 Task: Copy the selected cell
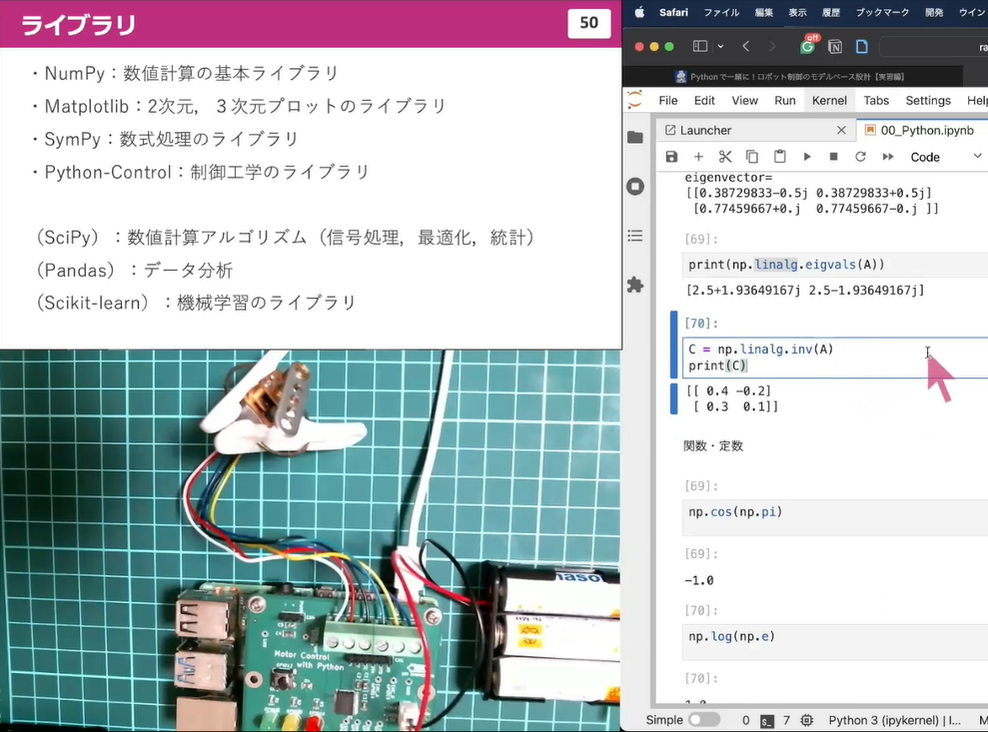(x=752, y=156)
